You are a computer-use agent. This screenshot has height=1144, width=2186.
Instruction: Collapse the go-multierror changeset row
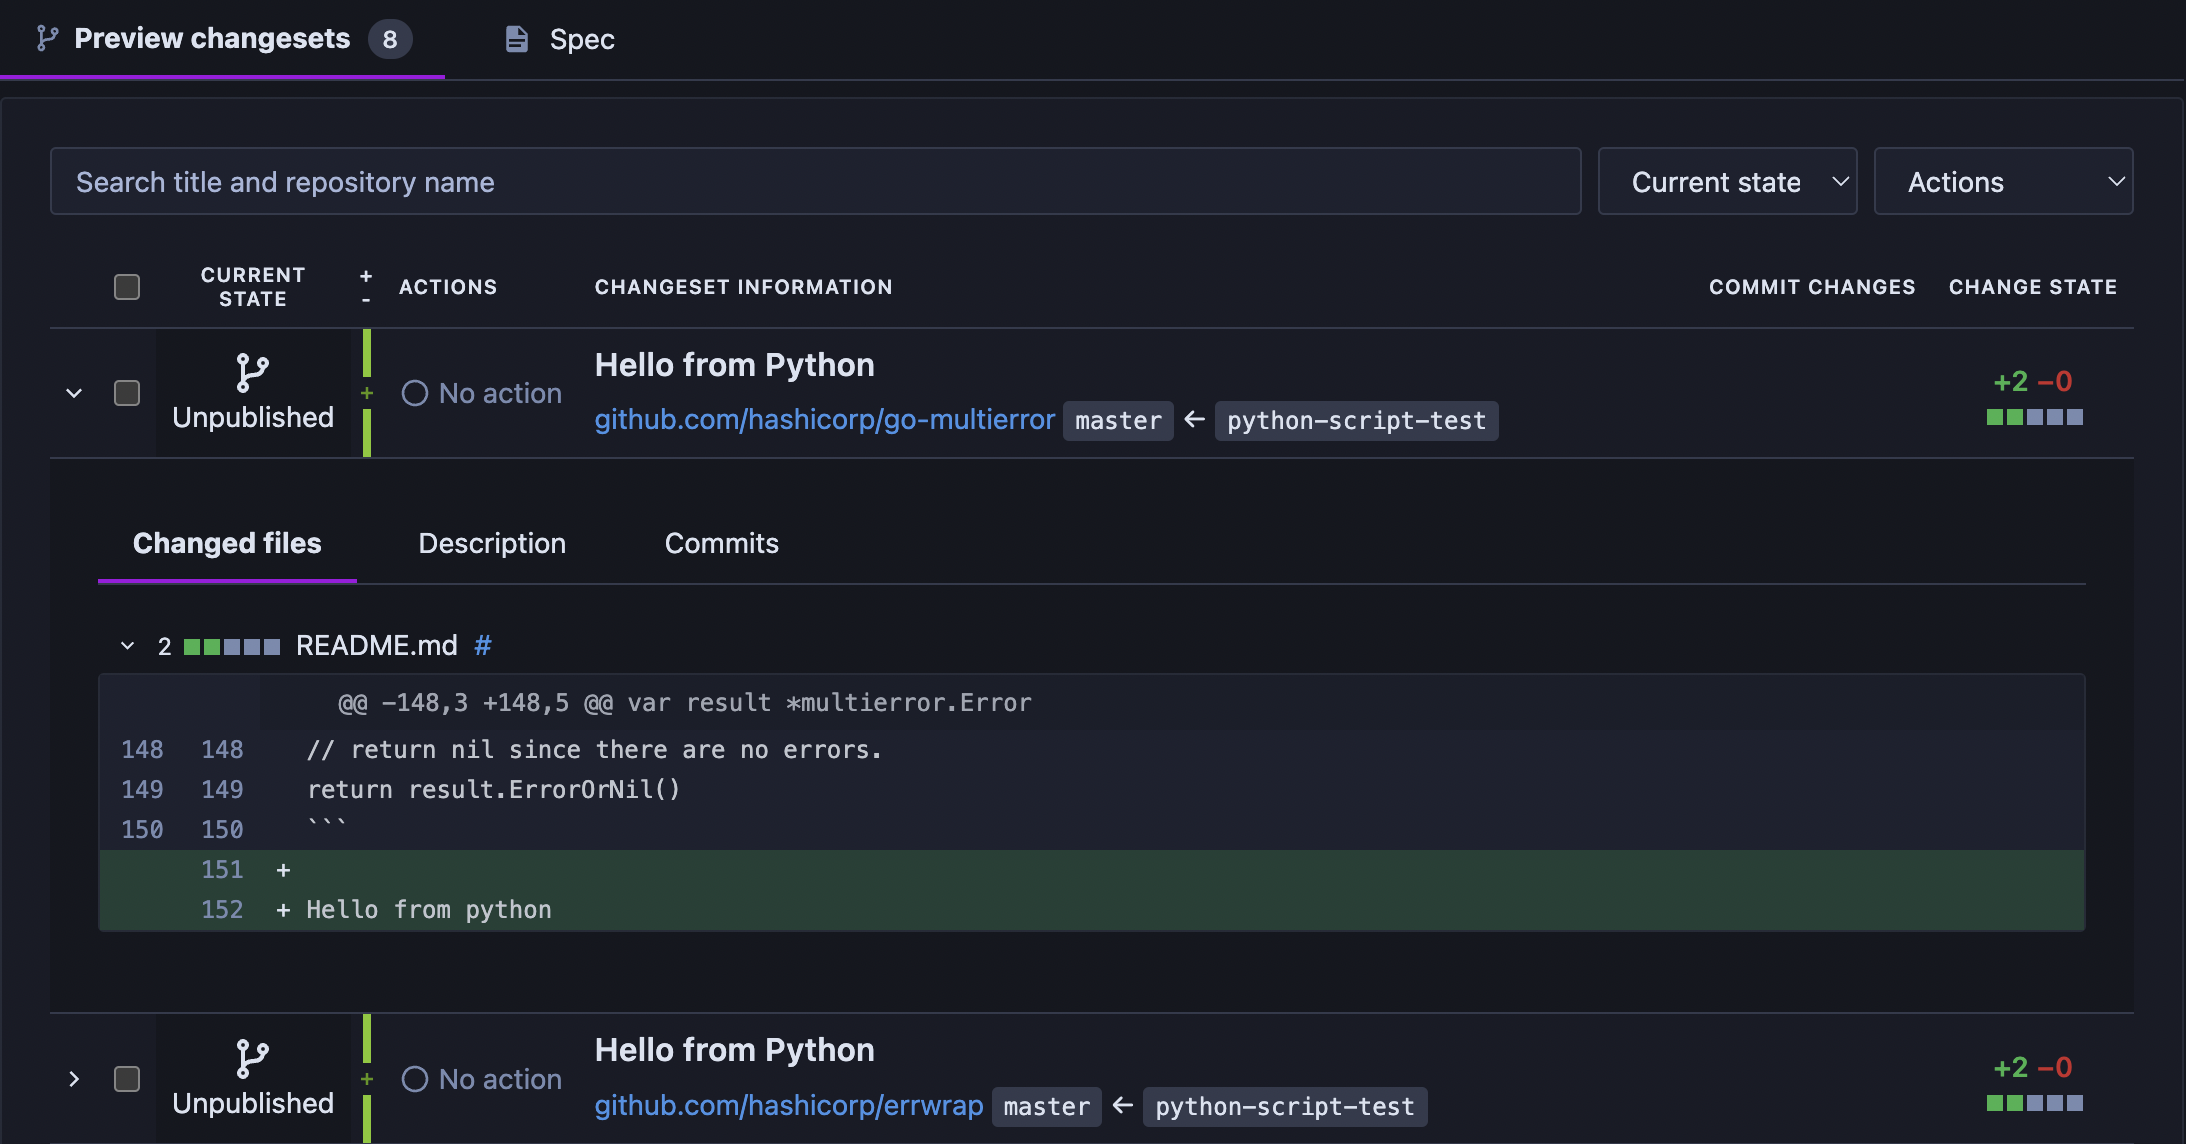click(x=74, y=393)
